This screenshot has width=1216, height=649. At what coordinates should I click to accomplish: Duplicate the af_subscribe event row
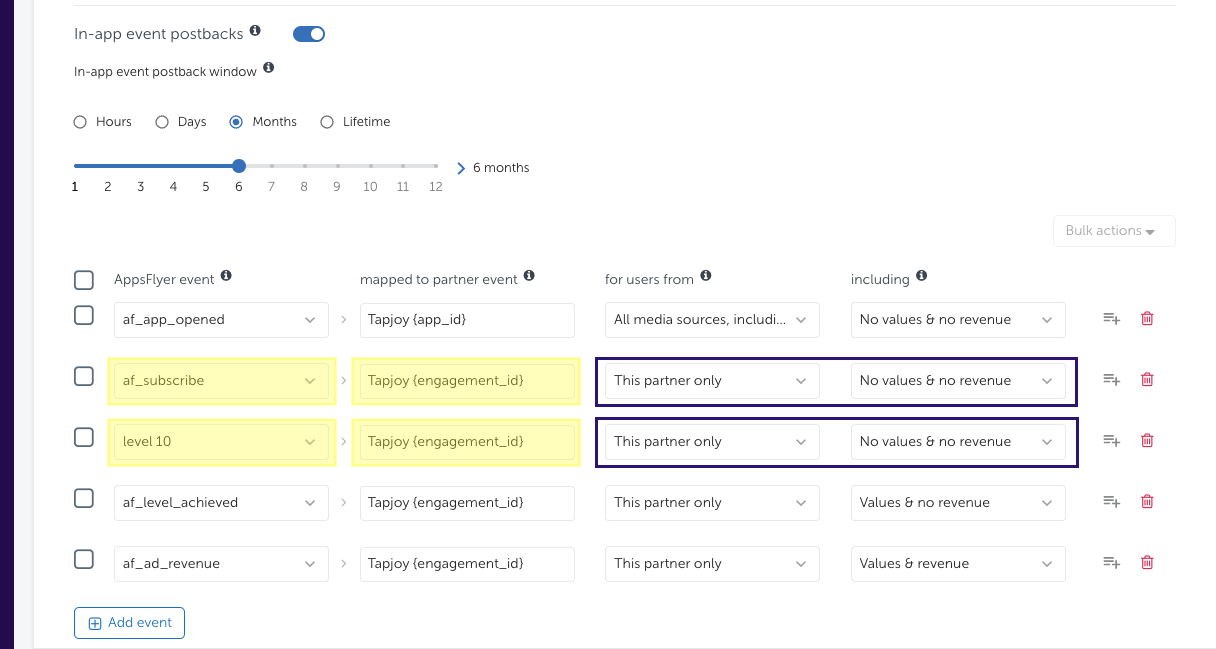point(1111,380)
